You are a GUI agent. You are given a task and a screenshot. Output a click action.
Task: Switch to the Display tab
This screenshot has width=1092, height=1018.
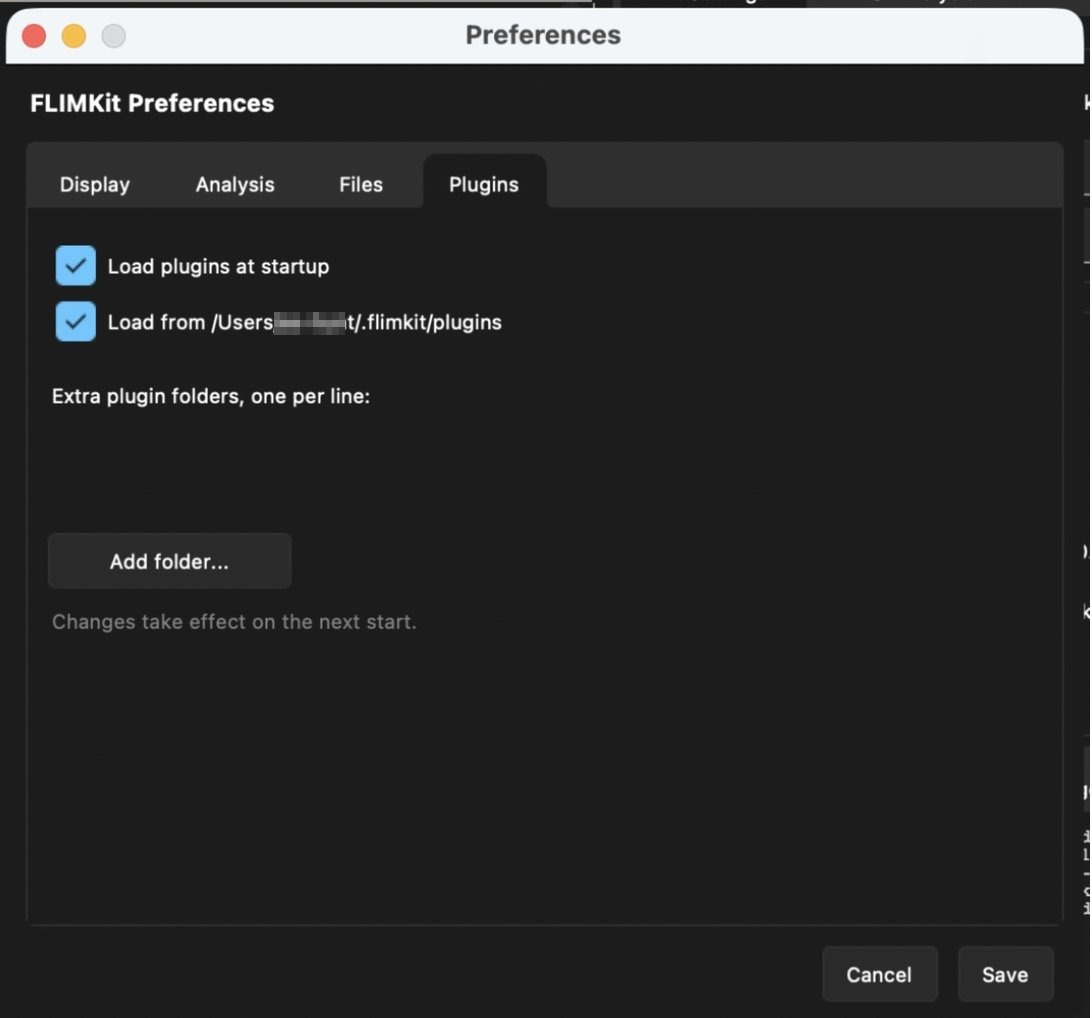pos(95,185)
